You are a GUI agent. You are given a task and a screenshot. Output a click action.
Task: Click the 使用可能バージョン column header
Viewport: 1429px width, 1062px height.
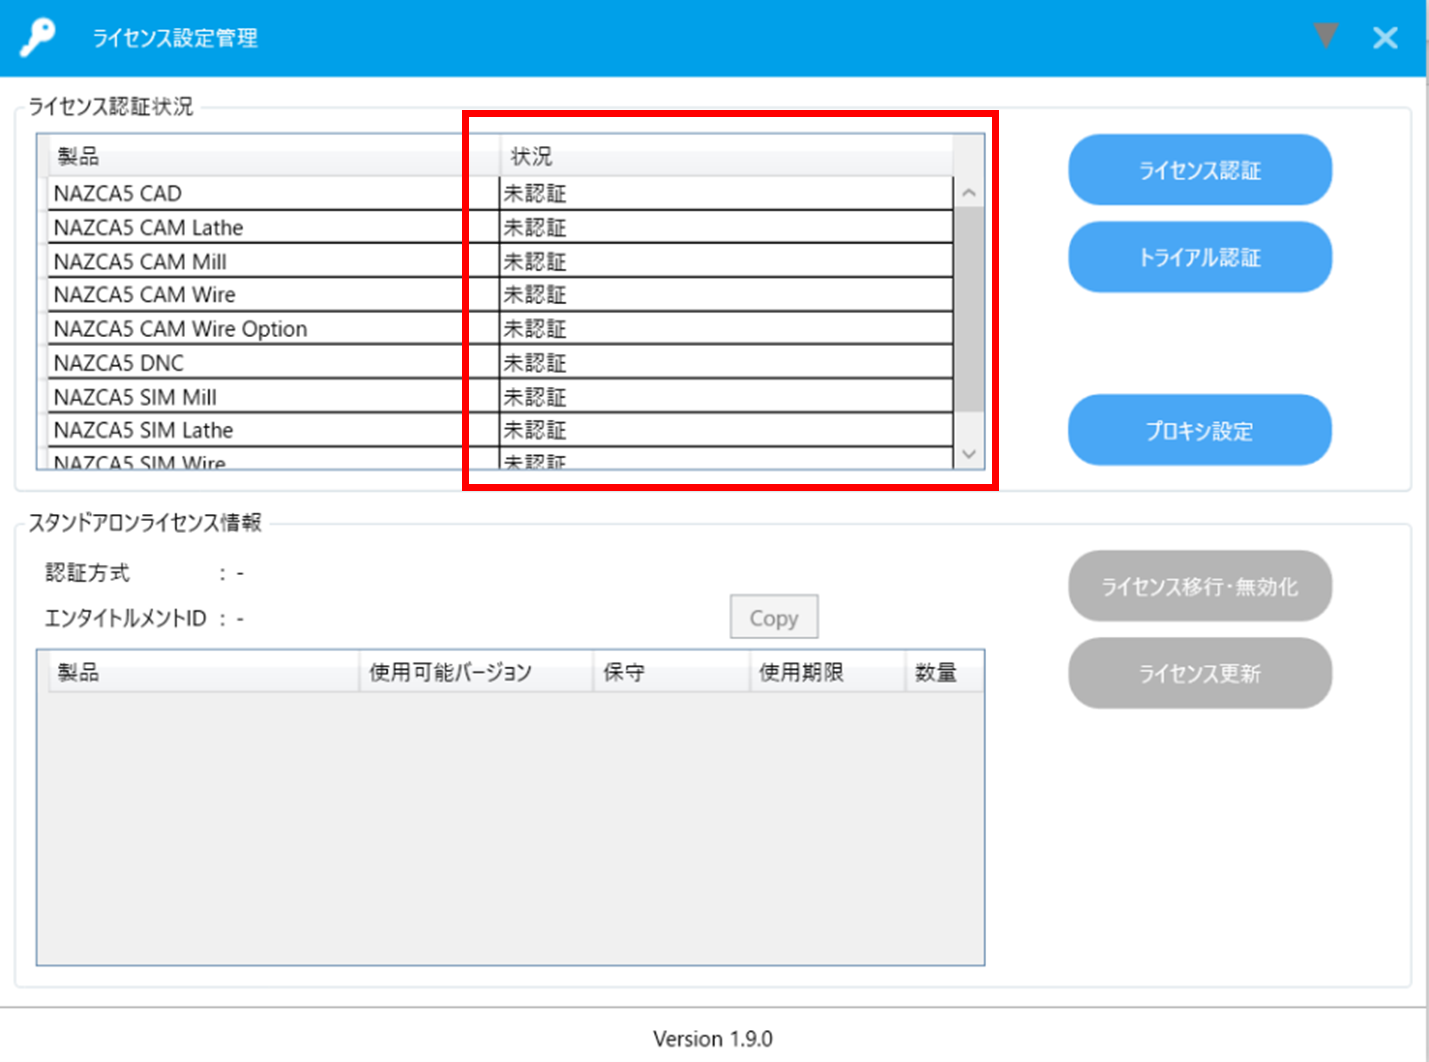coord(476,672)
